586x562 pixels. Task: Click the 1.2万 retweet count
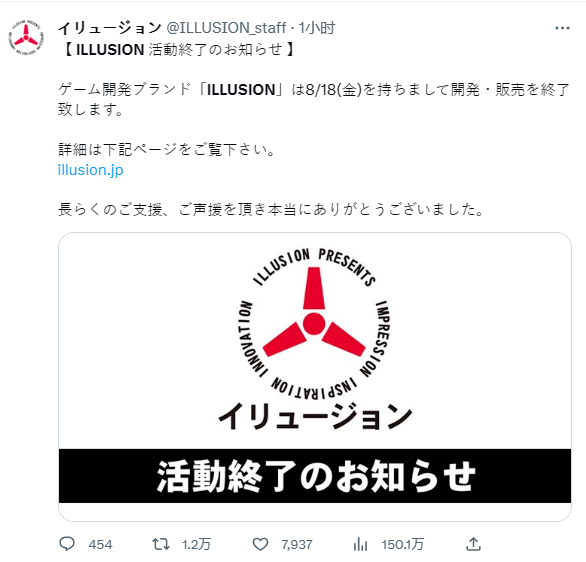(x=196, y=544)
